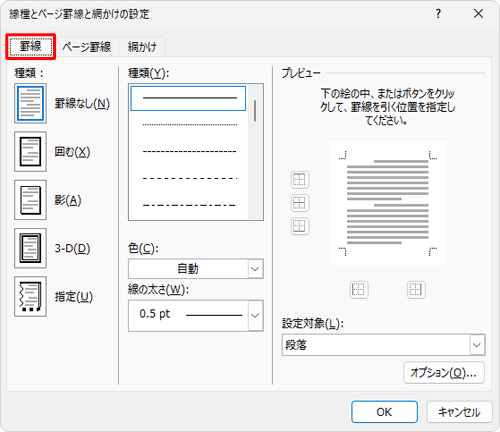Click the line style list scrollbar thumb
The width and height of the screenshot is (500, 432).
tap(255, 111)
